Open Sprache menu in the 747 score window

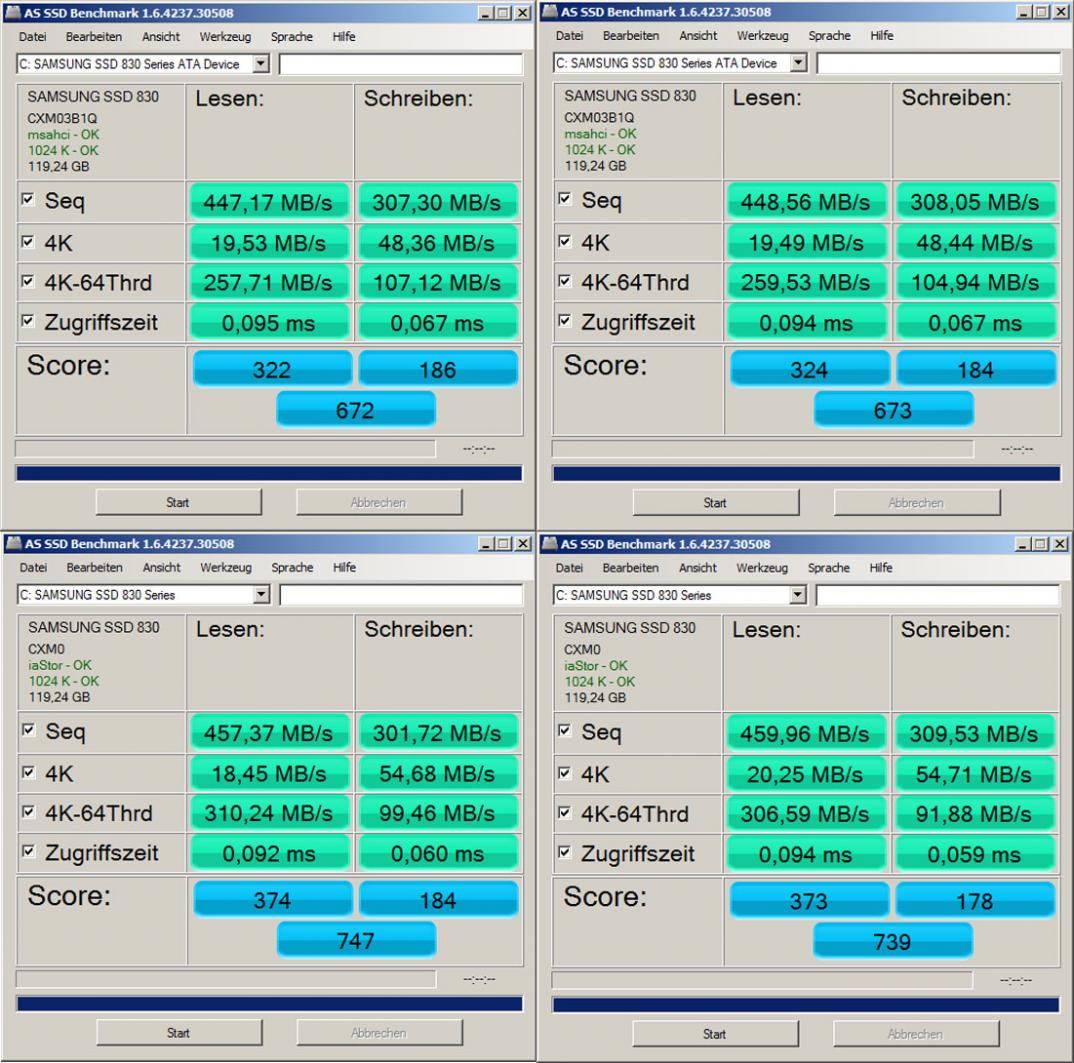292,568
